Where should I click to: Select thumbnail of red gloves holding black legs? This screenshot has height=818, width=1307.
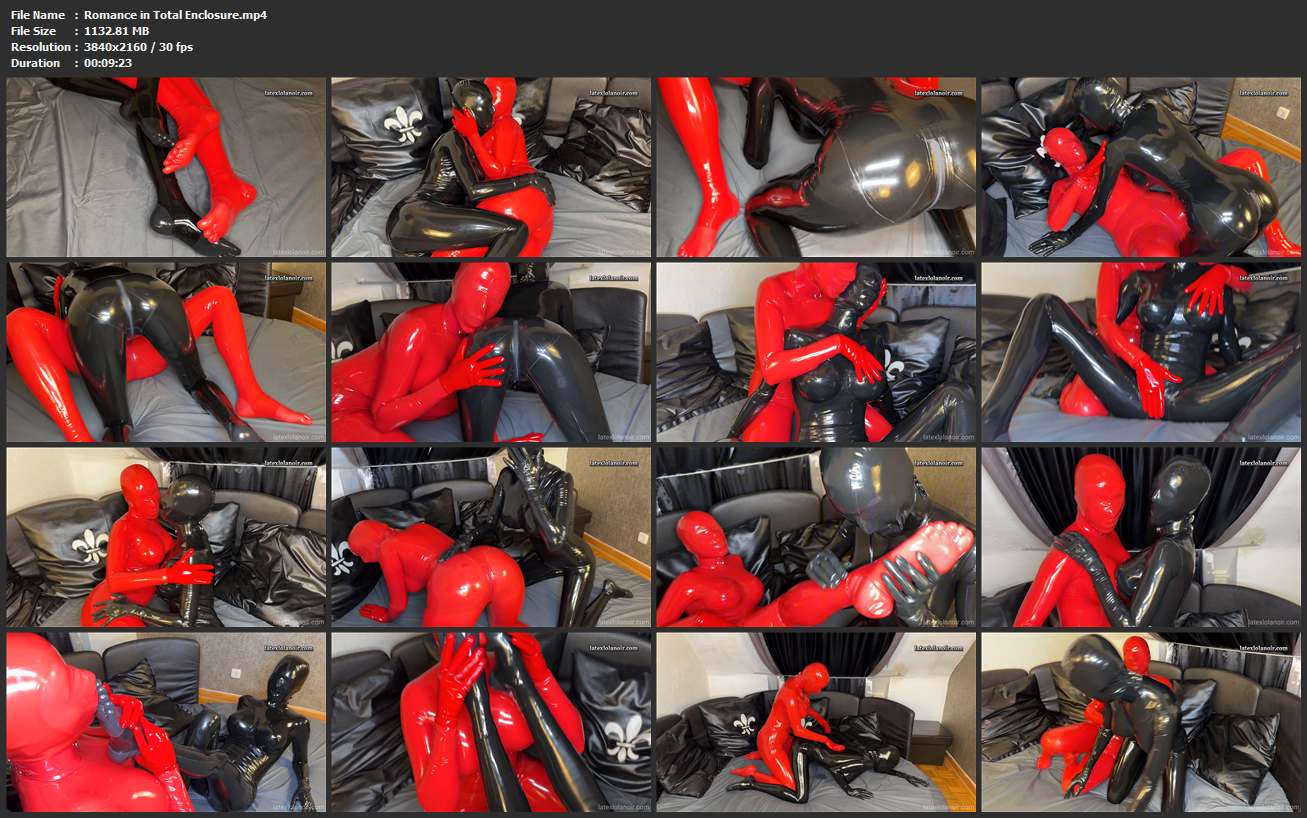(x=491, y=721)
